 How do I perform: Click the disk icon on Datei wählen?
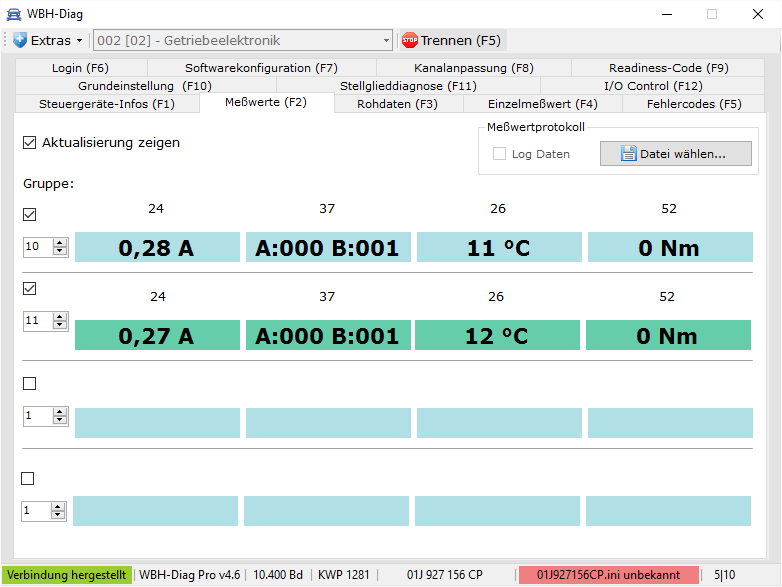coord(628,154)
